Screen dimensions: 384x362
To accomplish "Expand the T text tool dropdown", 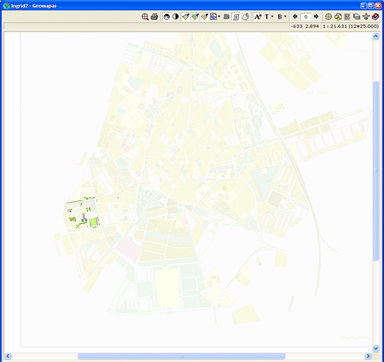I will pos(273,17).
